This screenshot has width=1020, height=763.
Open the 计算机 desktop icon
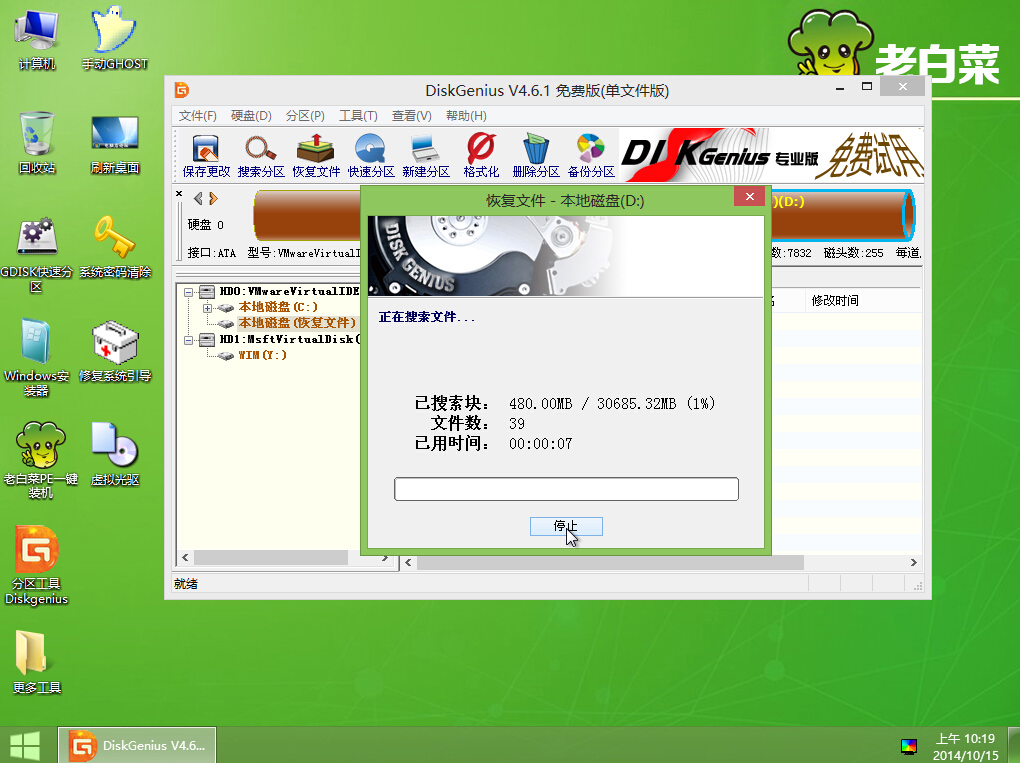pyautogui.click(x=37, y=39)
